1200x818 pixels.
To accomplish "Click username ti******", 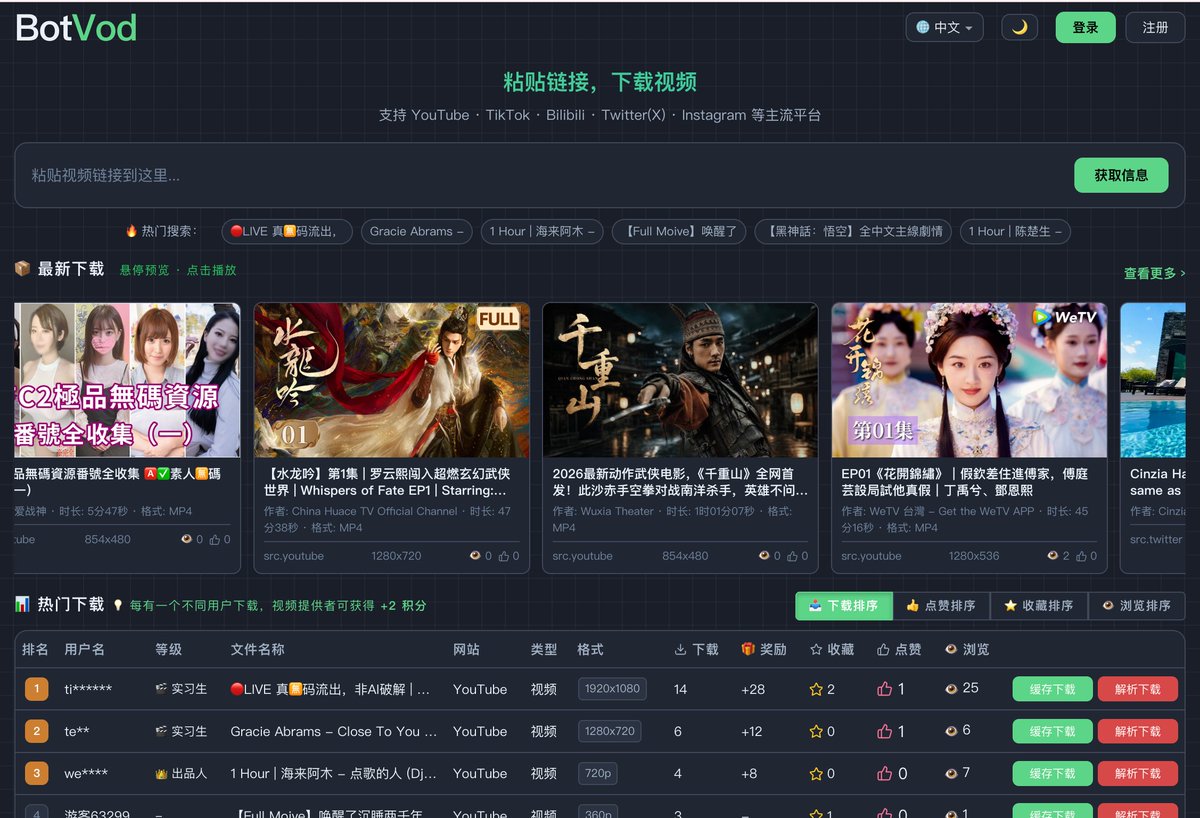I will point(88,689).
